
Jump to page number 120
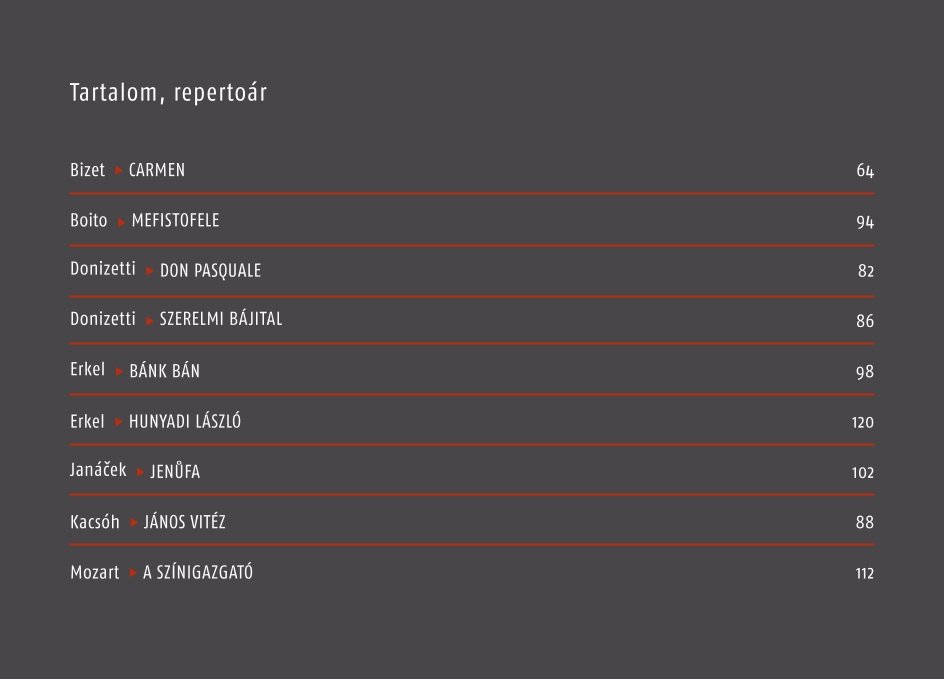coord(862,423)
